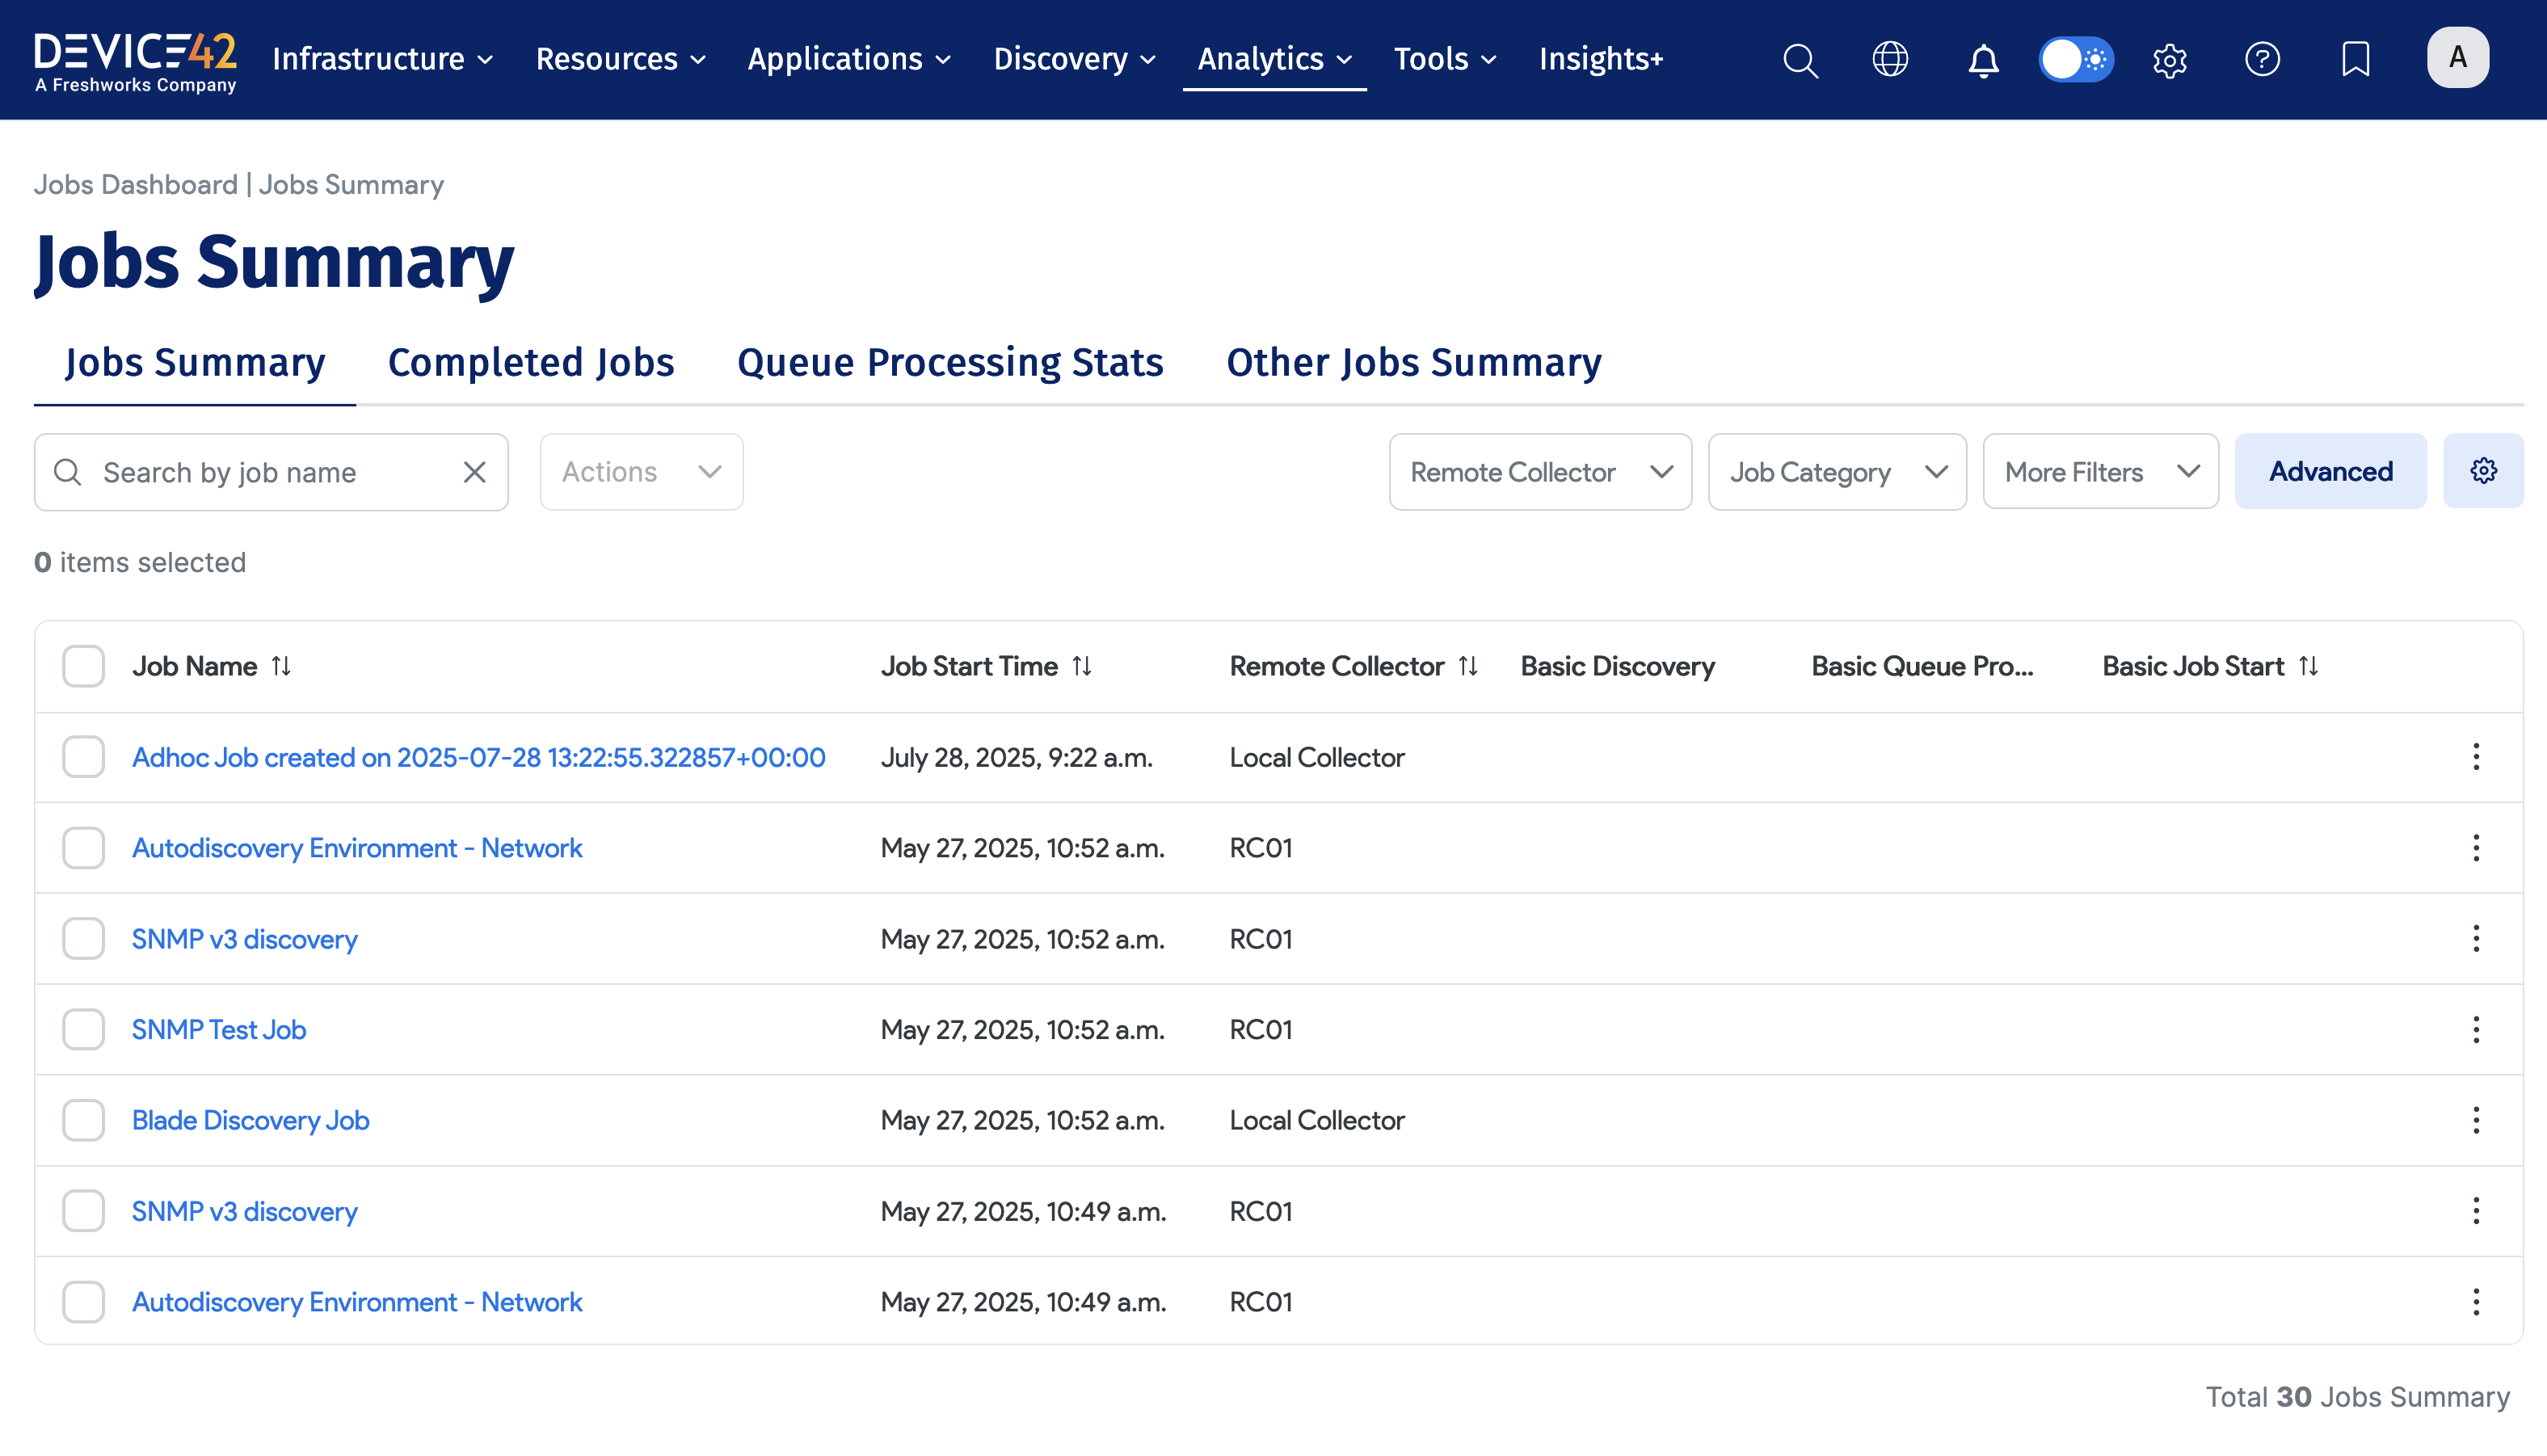This screenshot has width=2547, height=1456.
Task: Open the More Filters dropdown
Action: [2100, 472]
